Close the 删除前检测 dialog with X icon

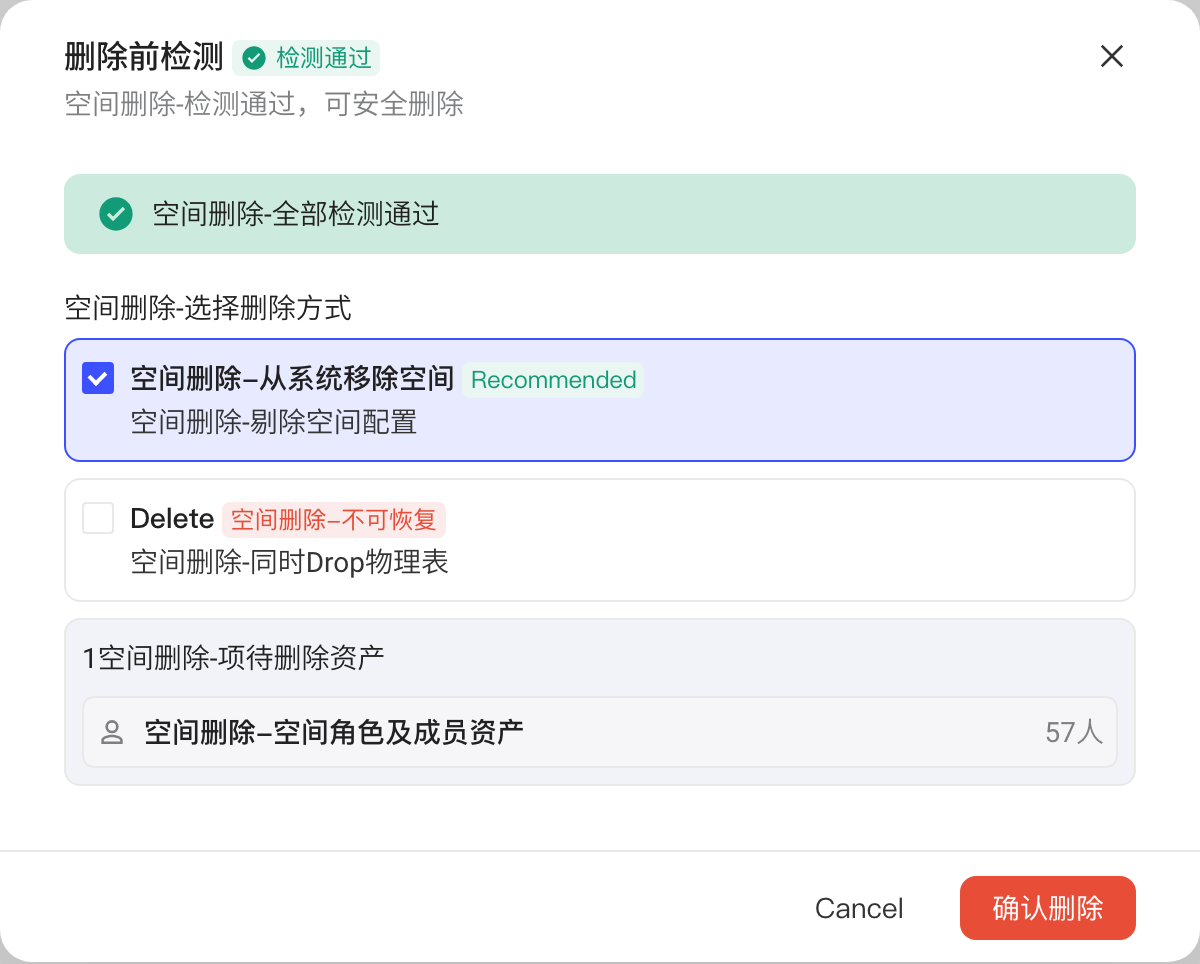click(x=1112, y=57)
